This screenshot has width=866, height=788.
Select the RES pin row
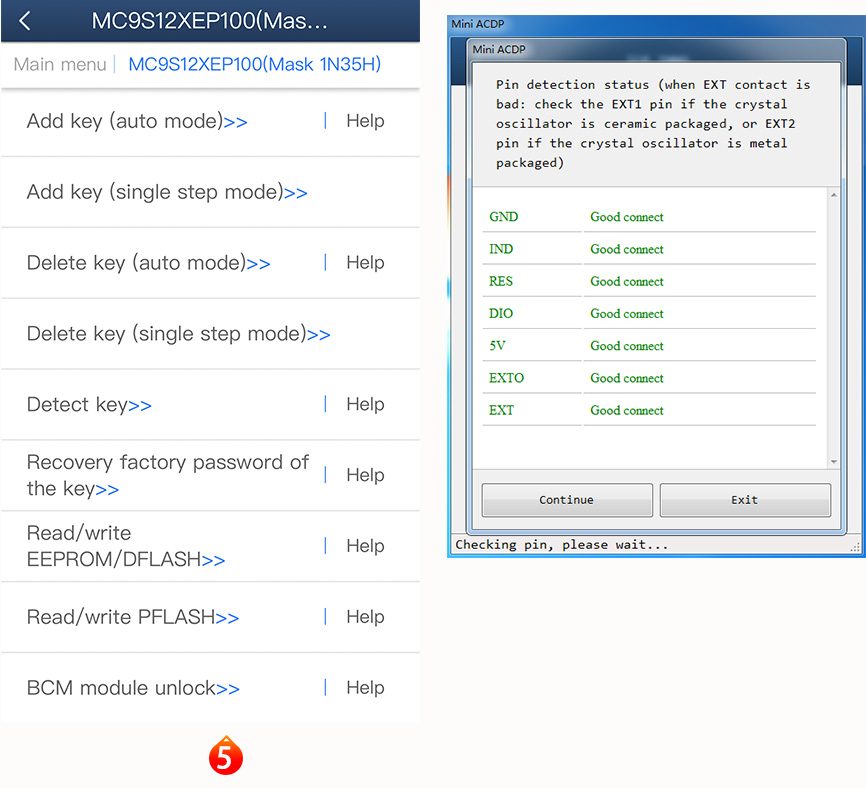pyautogui.click(x=650, y=282)
